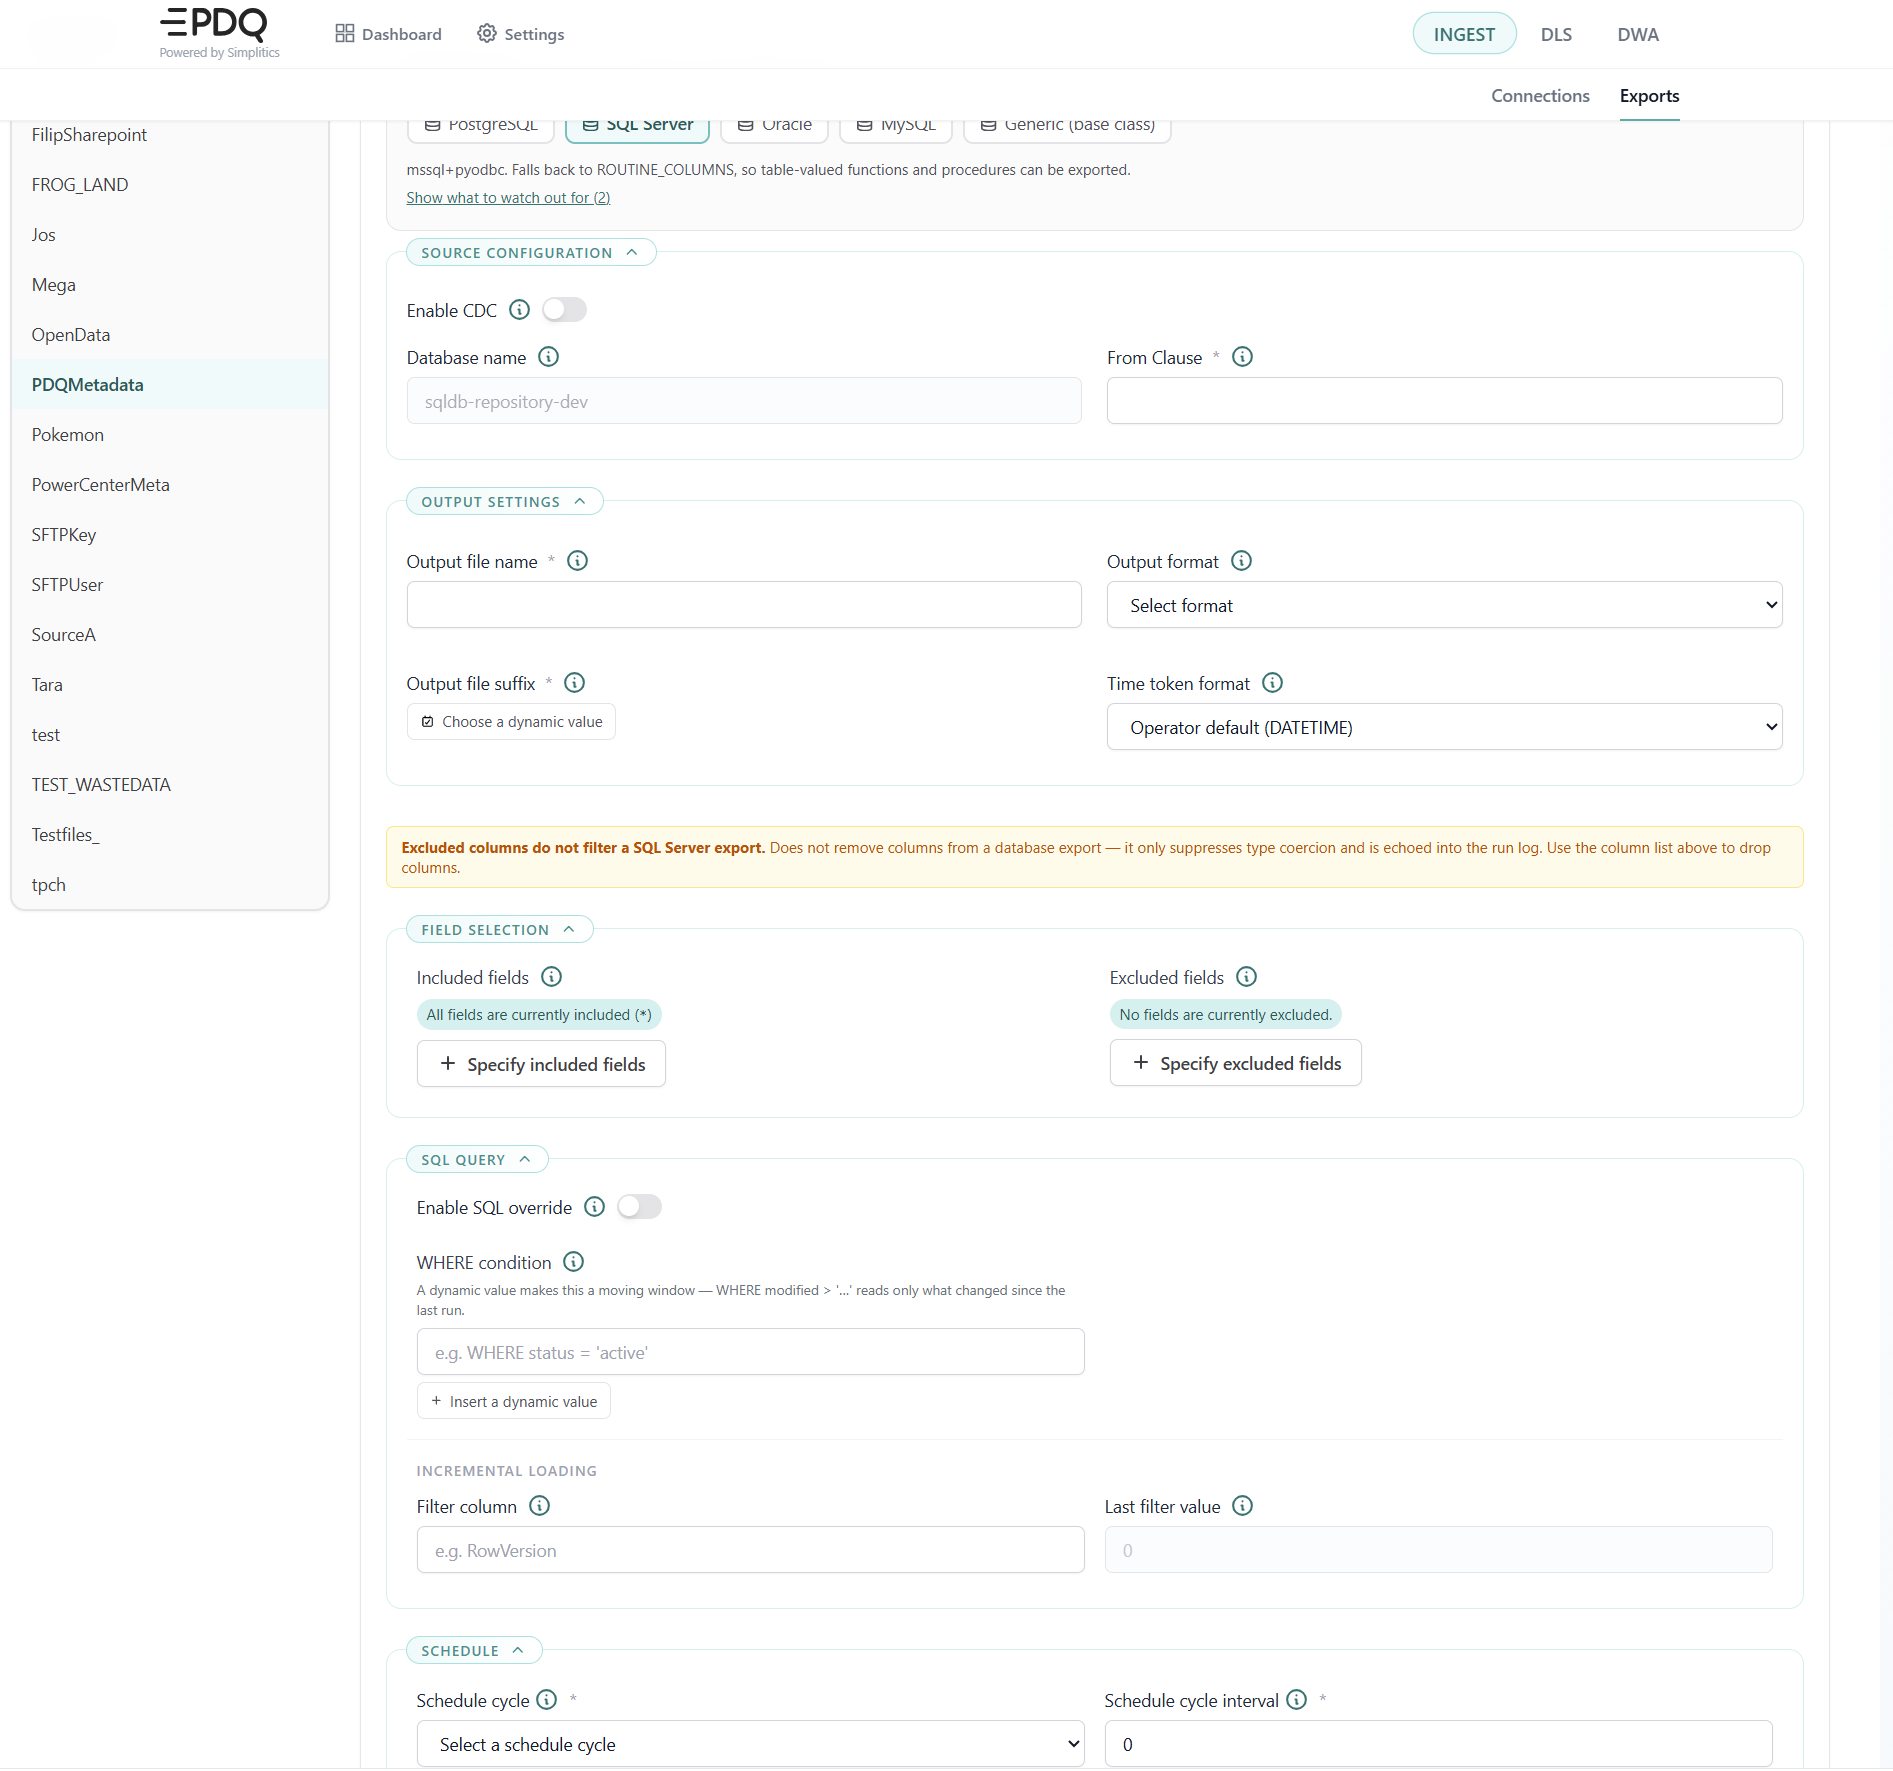Viewport: 1893px width, 1771px height.
Task: Show info for Schedule cycle
Action: 546,1700
